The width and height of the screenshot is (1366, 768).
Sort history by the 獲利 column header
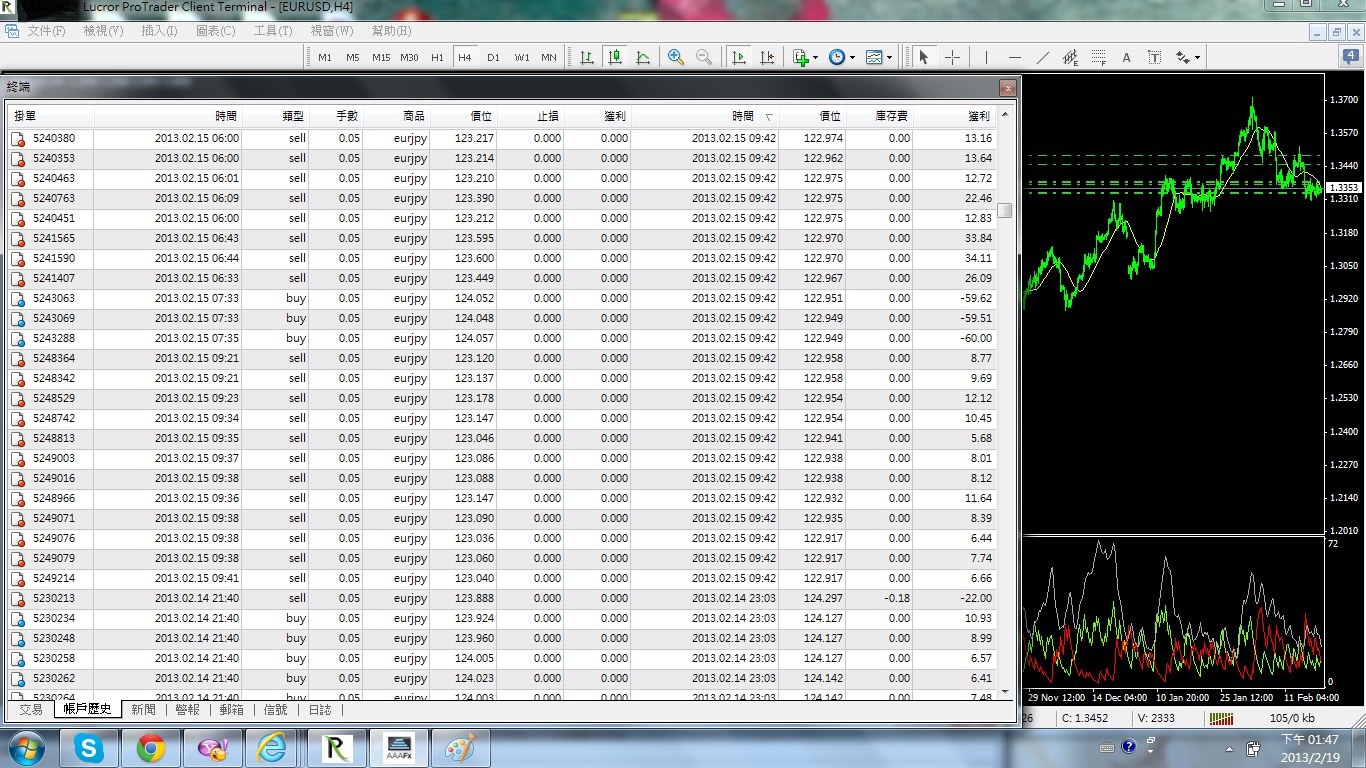tap(978, 116)
